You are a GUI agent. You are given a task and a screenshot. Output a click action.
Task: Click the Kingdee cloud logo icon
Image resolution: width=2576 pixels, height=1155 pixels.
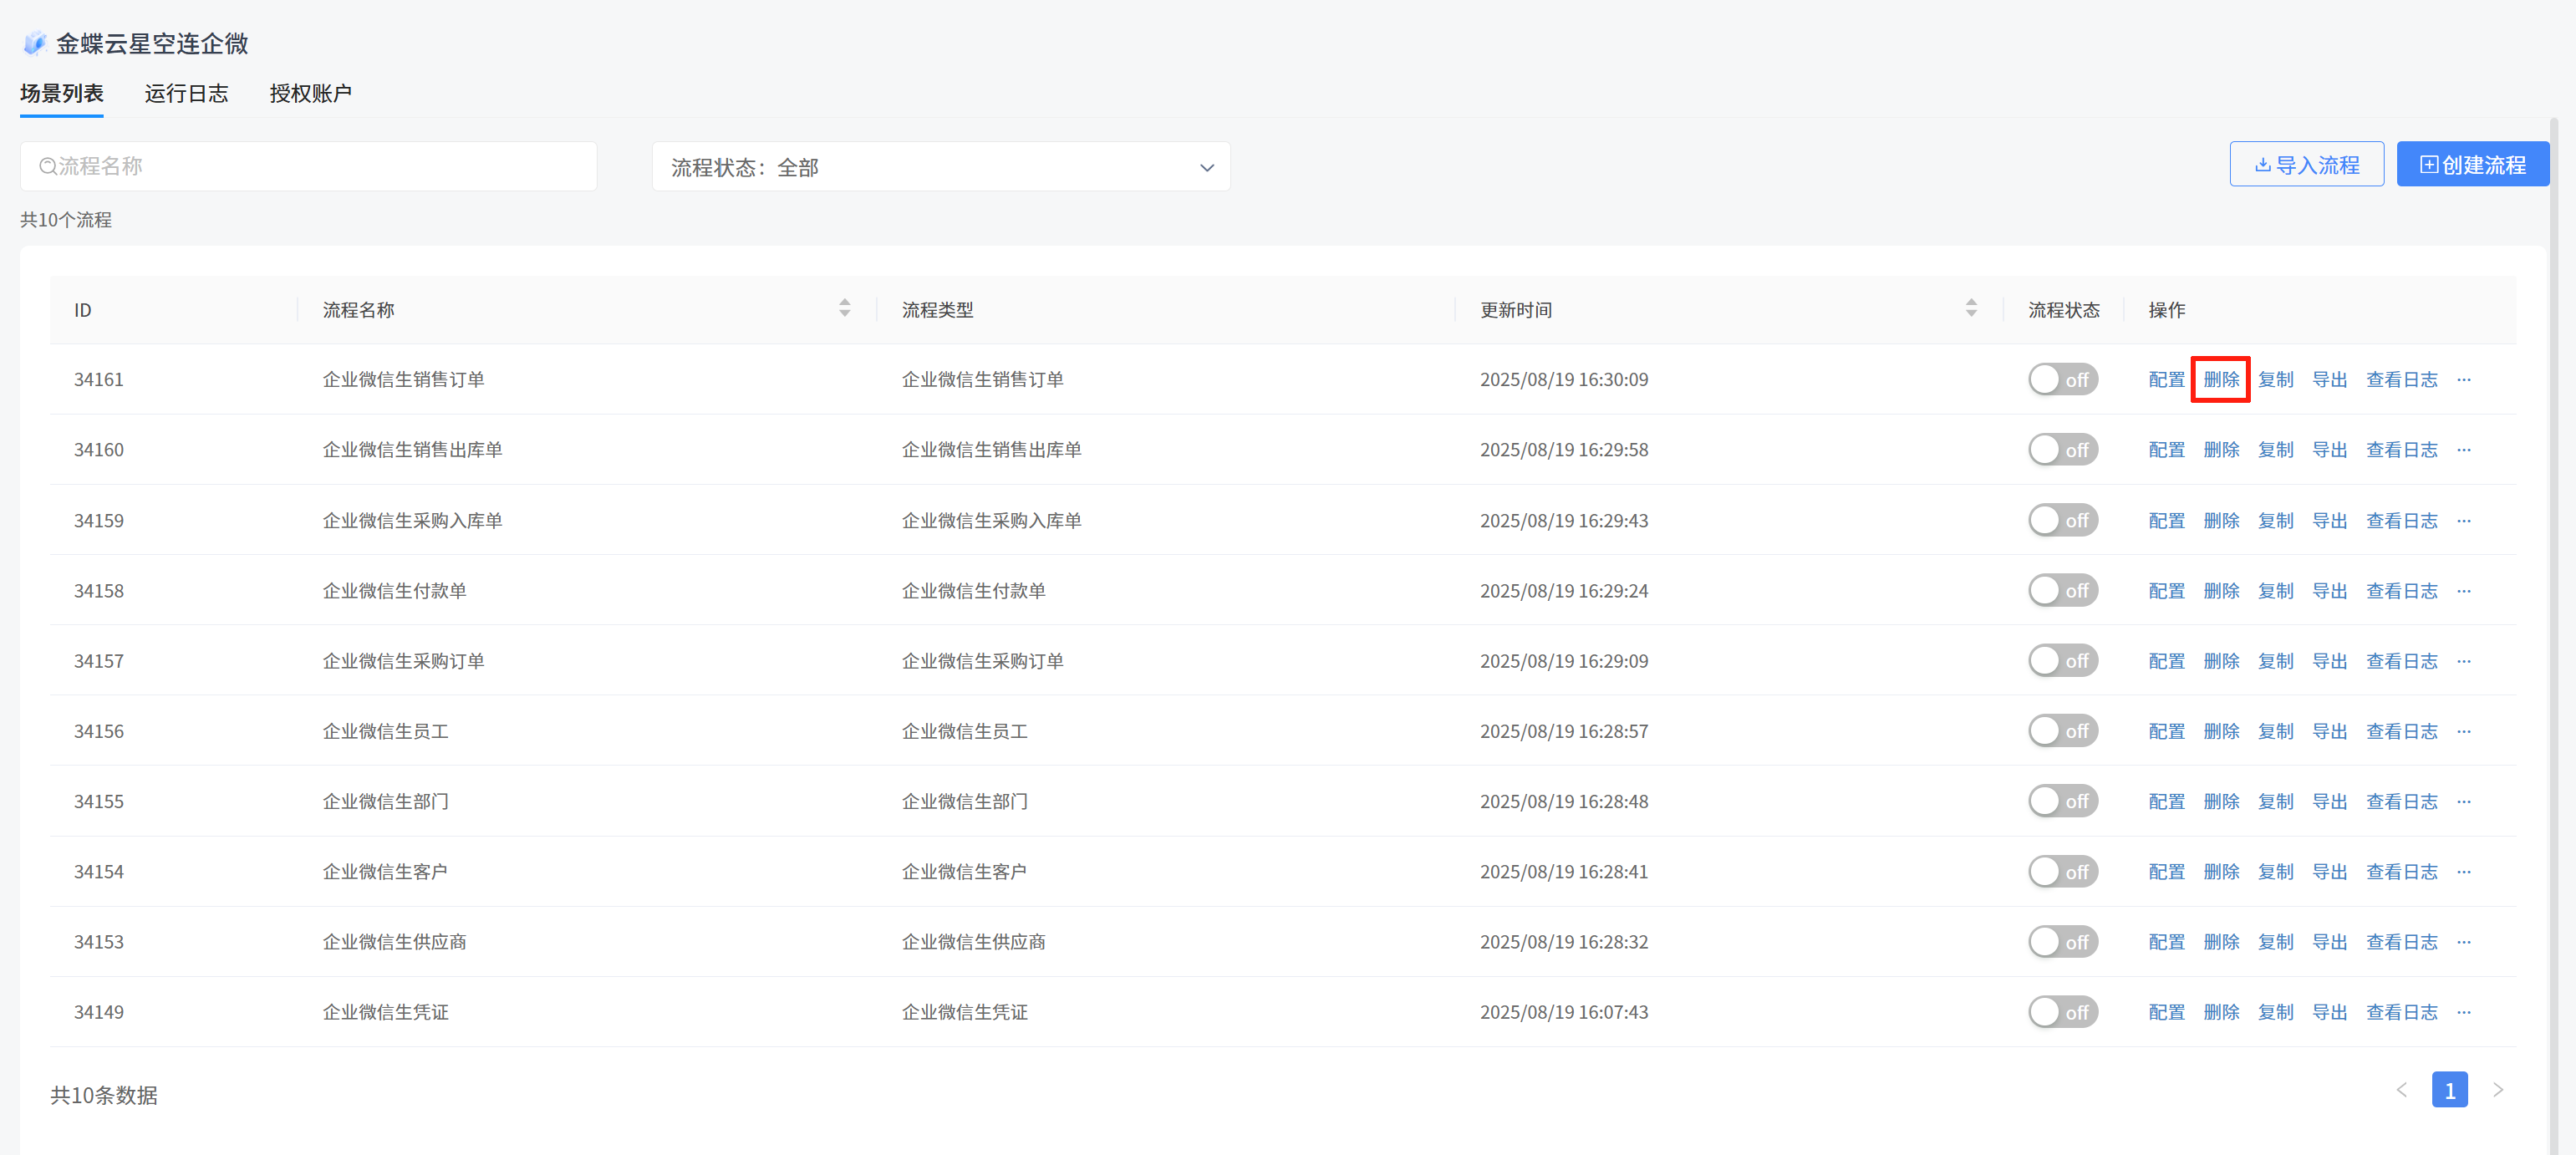pyautogui.click(x=34, y=43)
